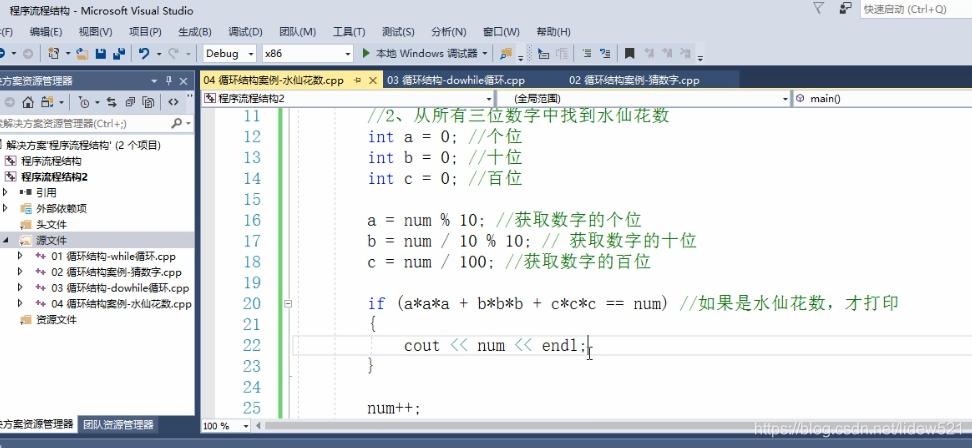Toggle Show All Files in Solution Explorer

click(x=148, y=102)
